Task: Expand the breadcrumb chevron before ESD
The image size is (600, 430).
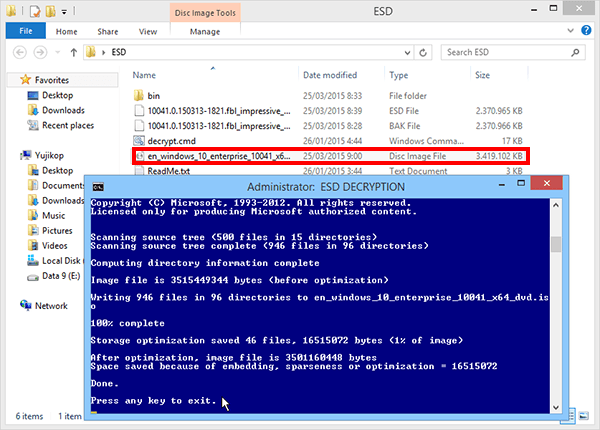Action: tap(103, 52)
